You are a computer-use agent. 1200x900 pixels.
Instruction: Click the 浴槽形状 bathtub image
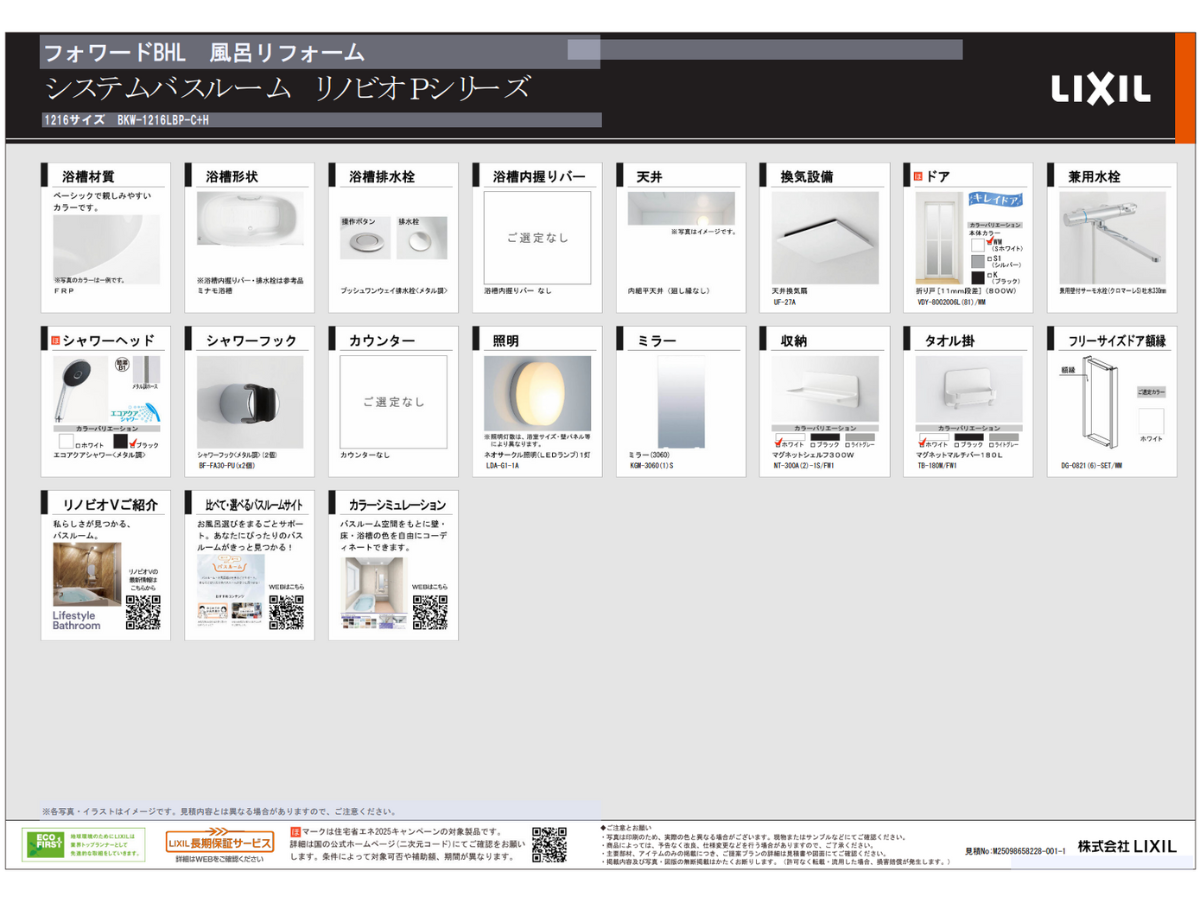(x=250, y=228)
